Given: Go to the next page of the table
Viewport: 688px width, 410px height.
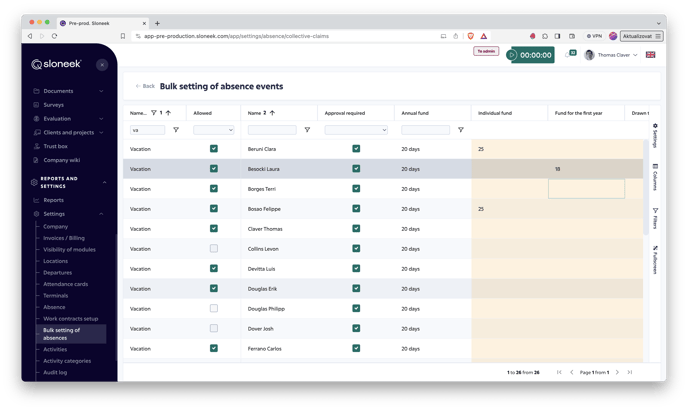Looking at the screenshot, I should click(617, 372).
